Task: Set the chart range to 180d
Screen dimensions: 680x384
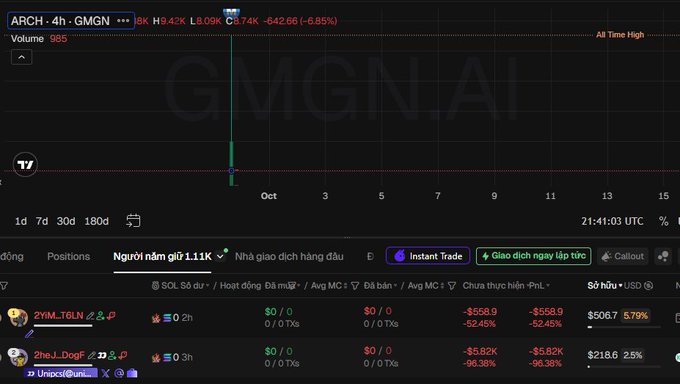Action: tap(96, 221)
